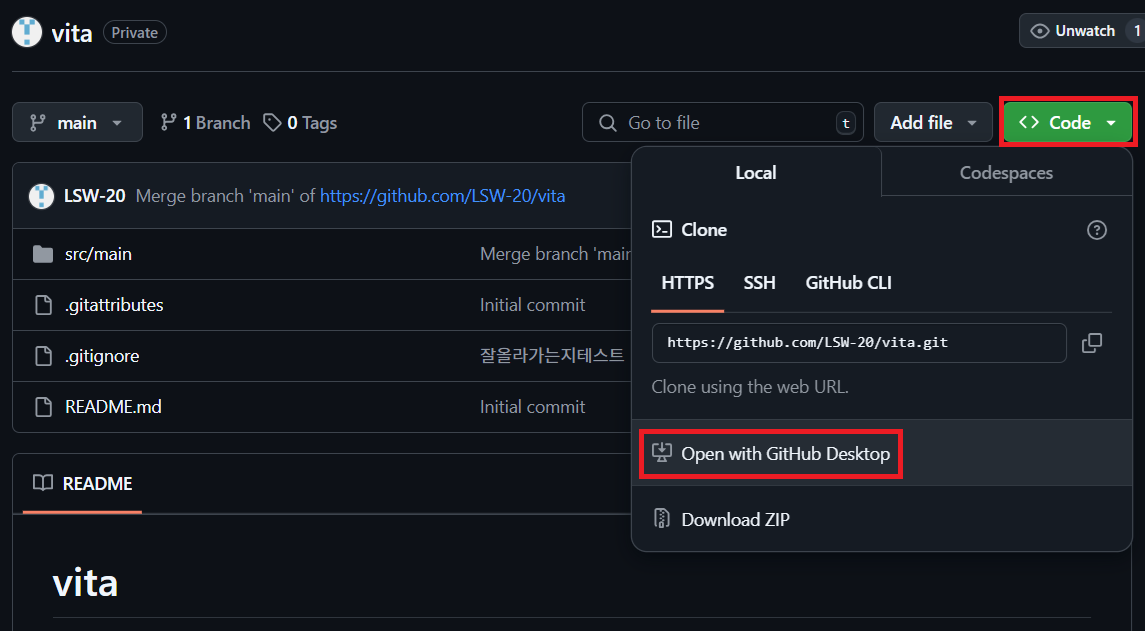Image resolution: width=1145 pixels, height=631 pixels.
Task: Follow the github.com/LSW-20/vita commit link
Action: pos(443,196)
